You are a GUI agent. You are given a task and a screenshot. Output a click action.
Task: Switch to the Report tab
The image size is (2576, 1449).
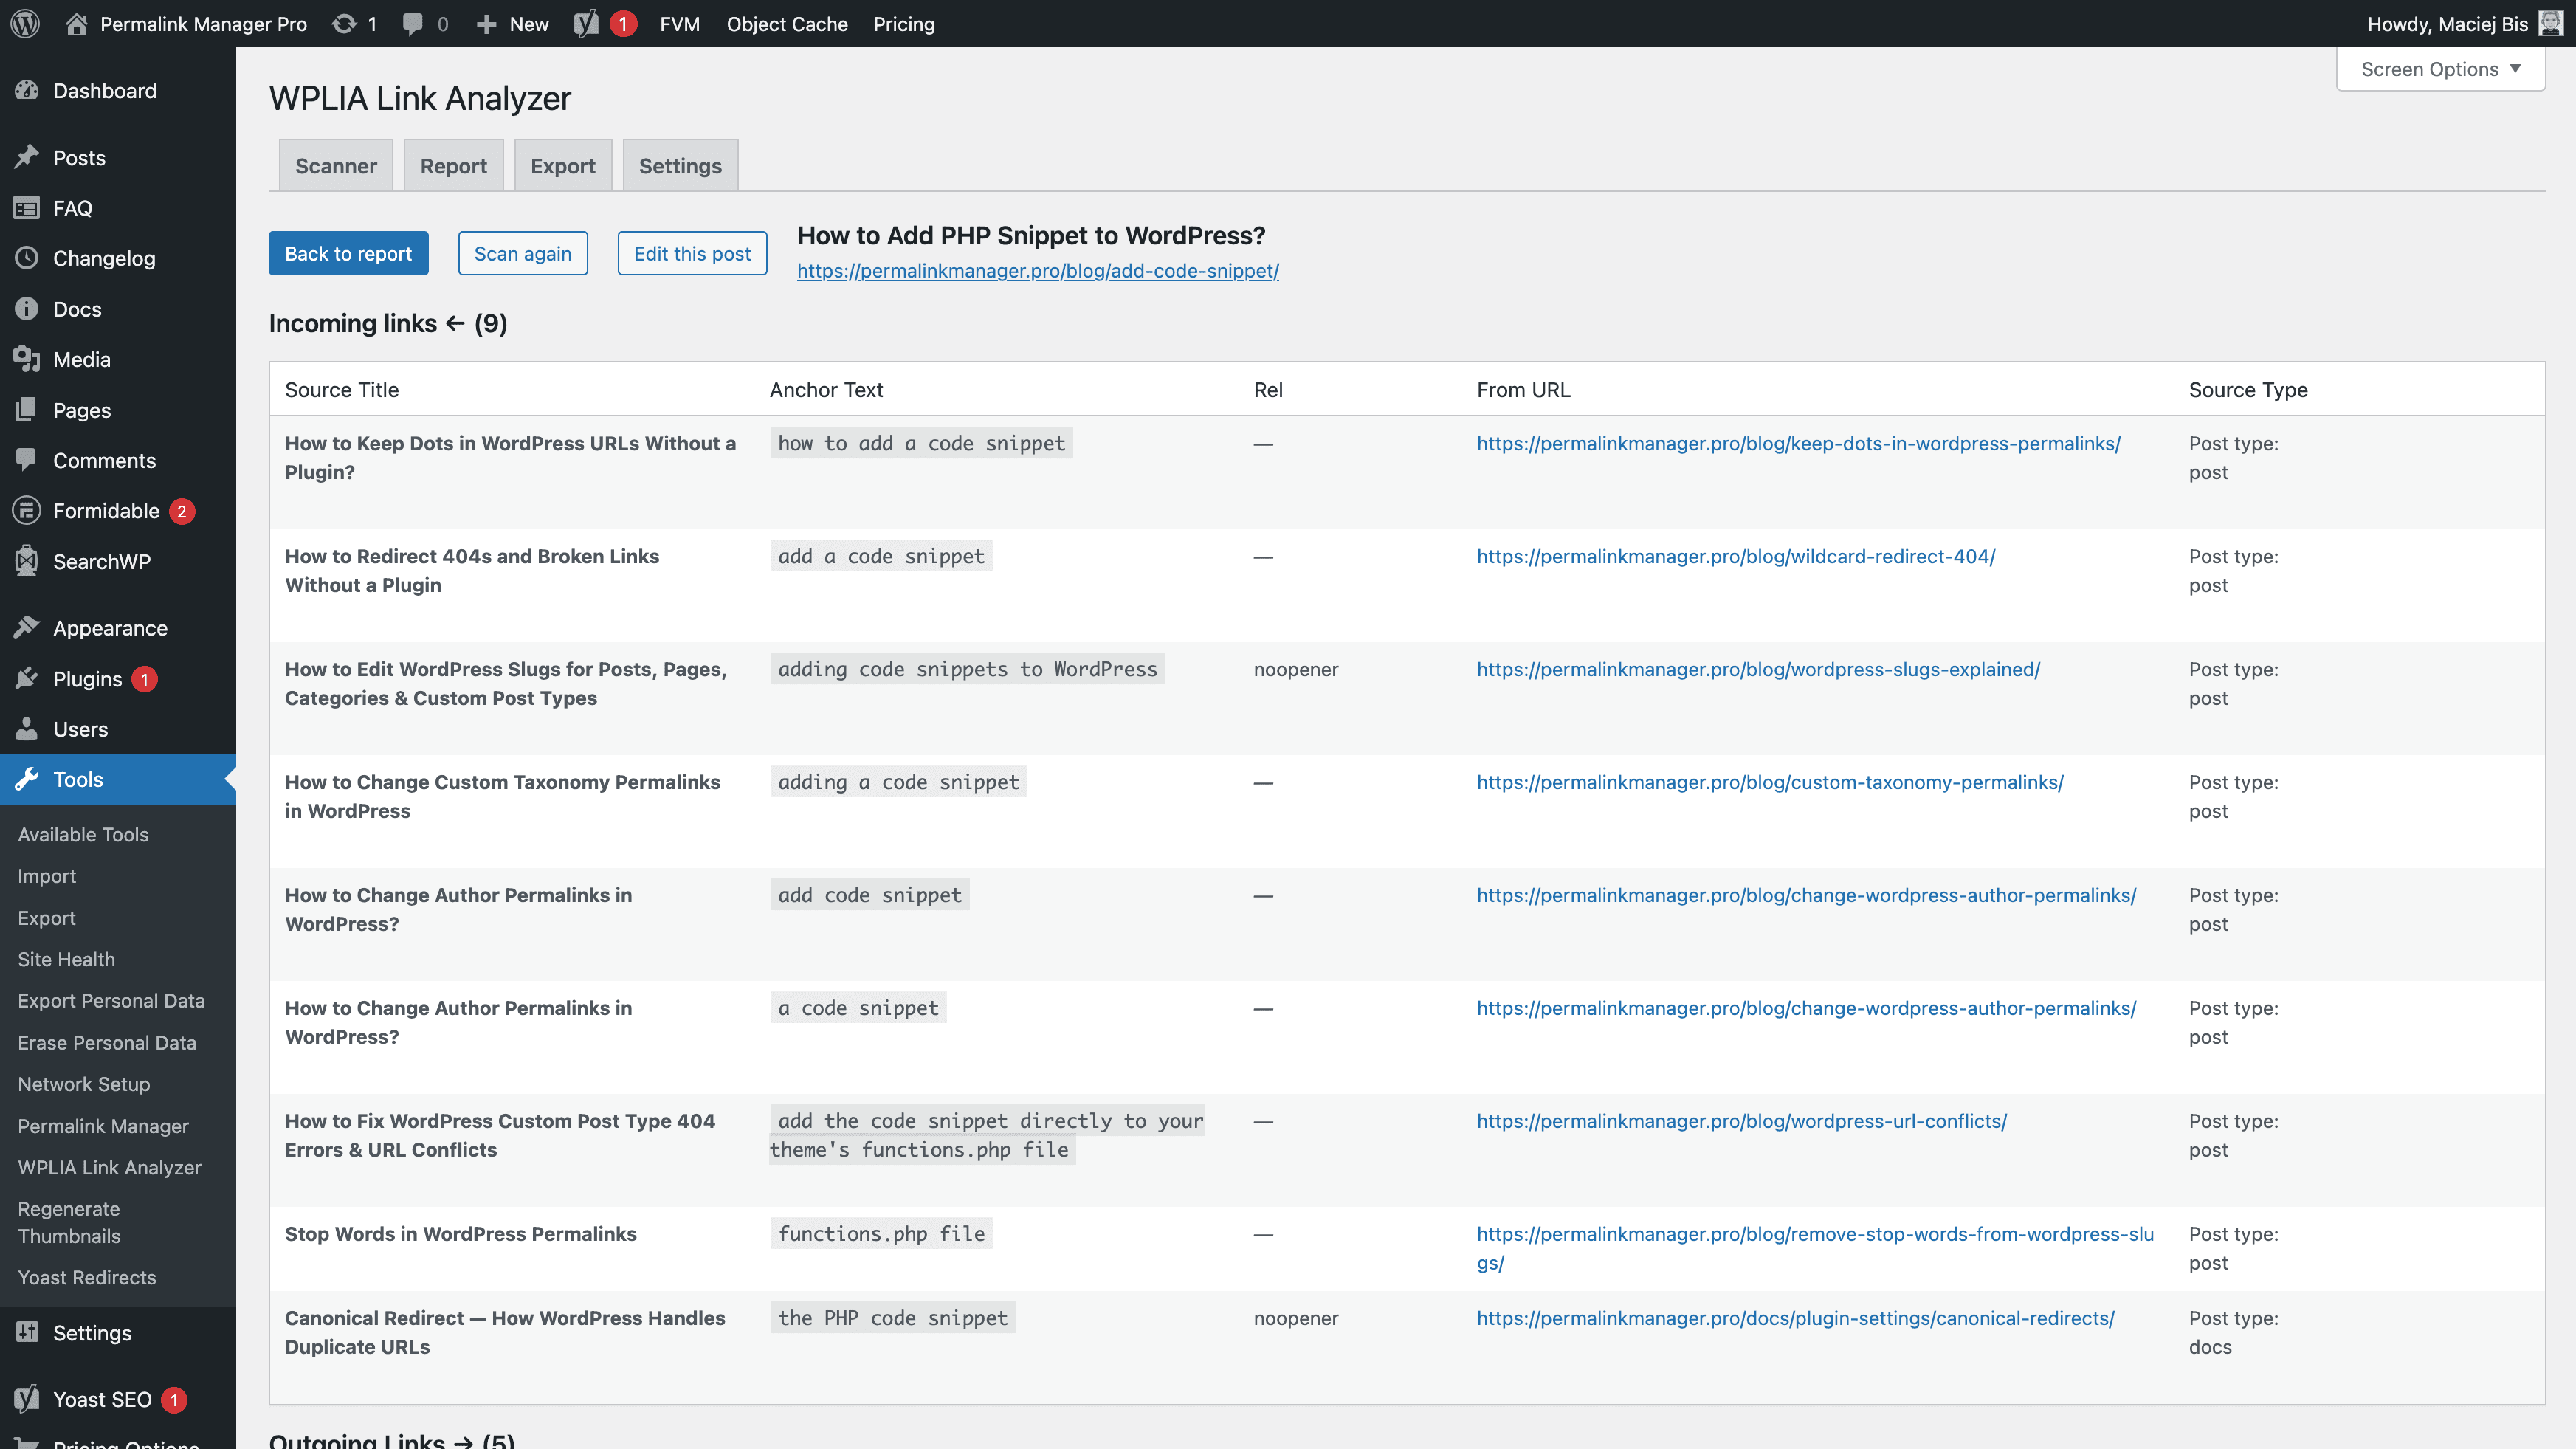click(453, 165)
